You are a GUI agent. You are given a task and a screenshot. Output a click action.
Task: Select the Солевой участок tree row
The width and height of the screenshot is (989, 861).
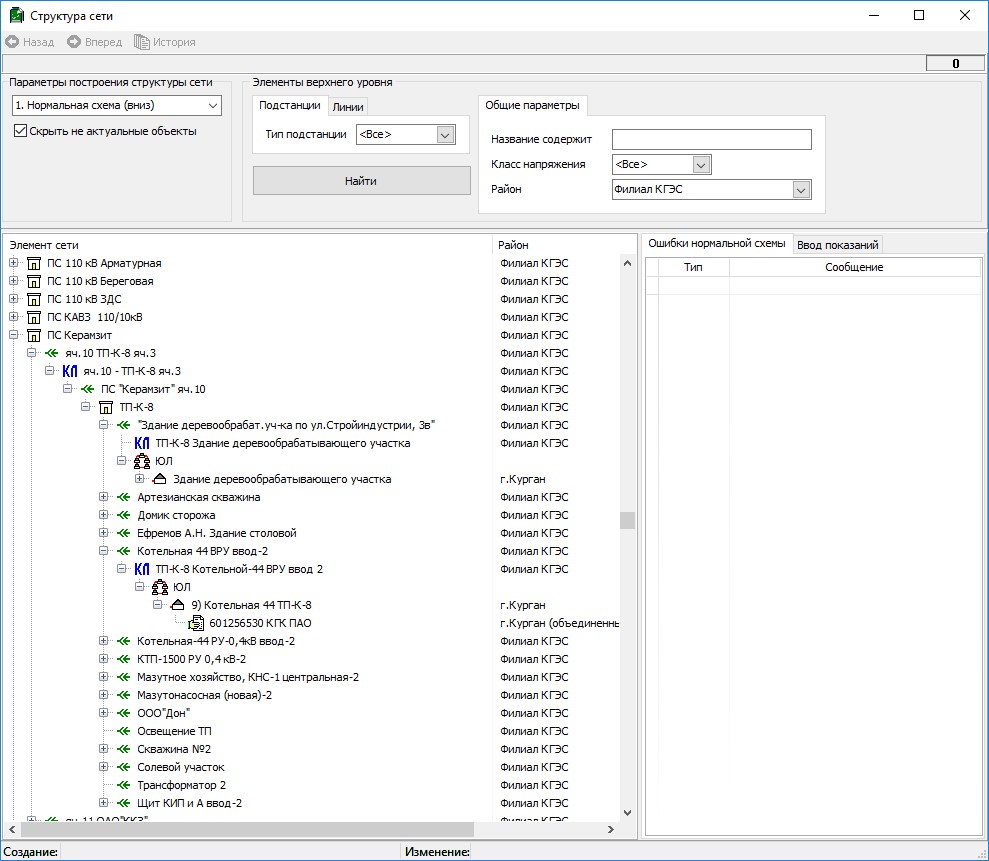pos(180,767)
